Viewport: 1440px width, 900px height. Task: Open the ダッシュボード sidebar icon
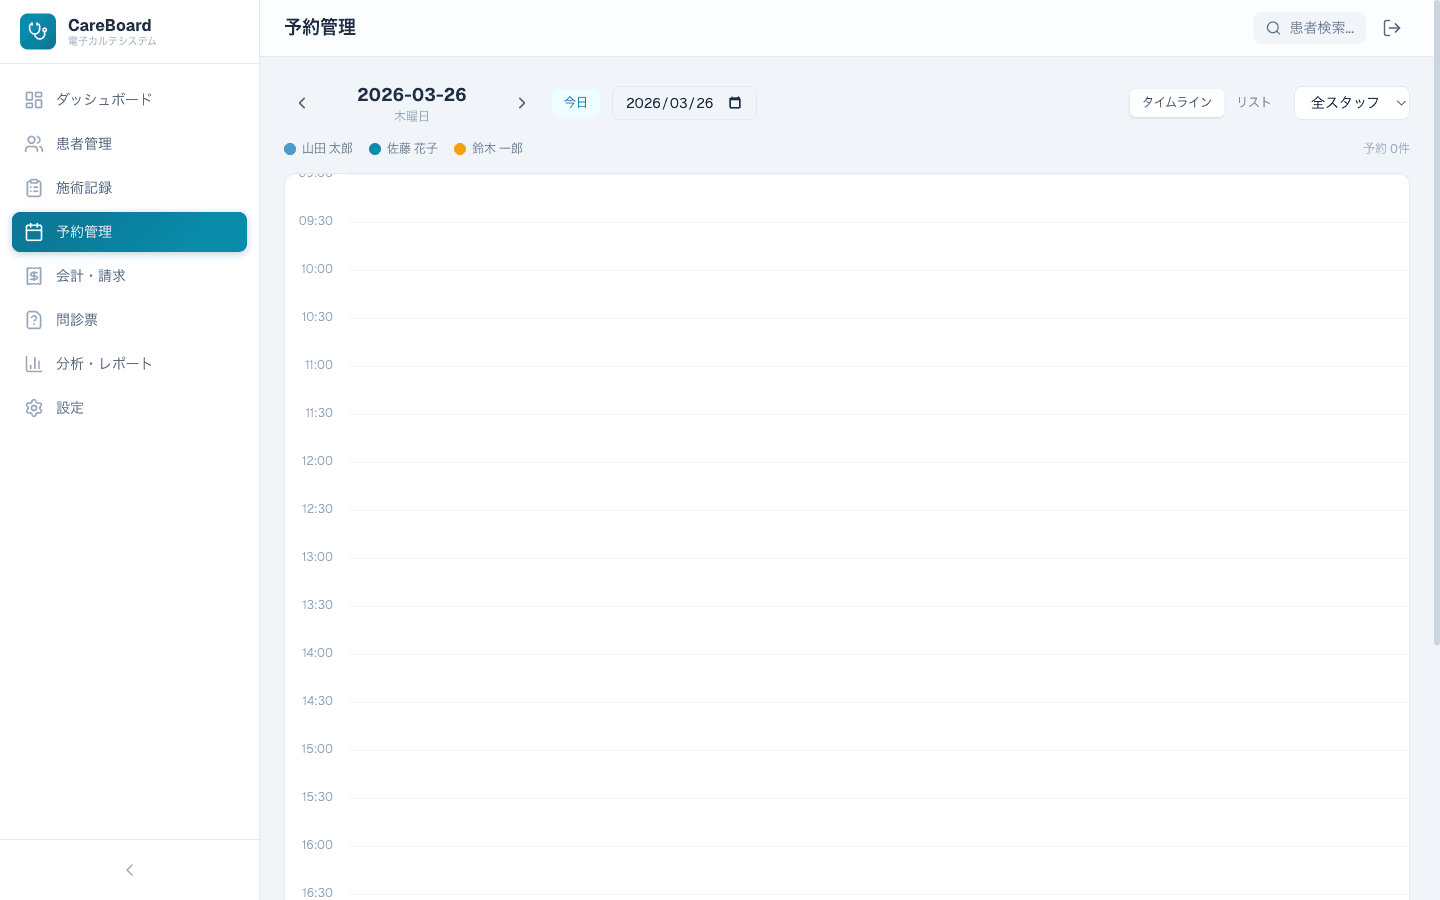34,99
